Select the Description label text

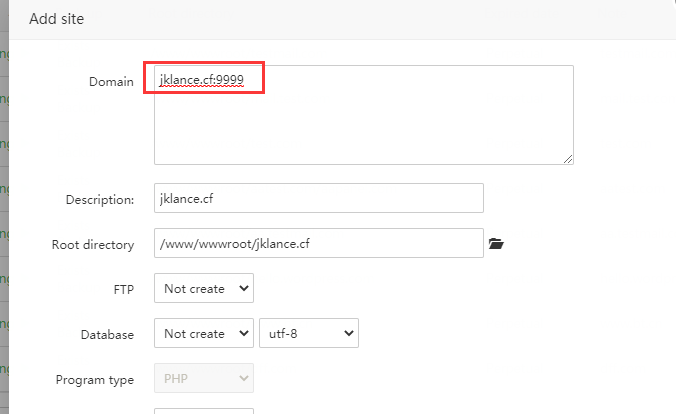[x=100, y=199]
